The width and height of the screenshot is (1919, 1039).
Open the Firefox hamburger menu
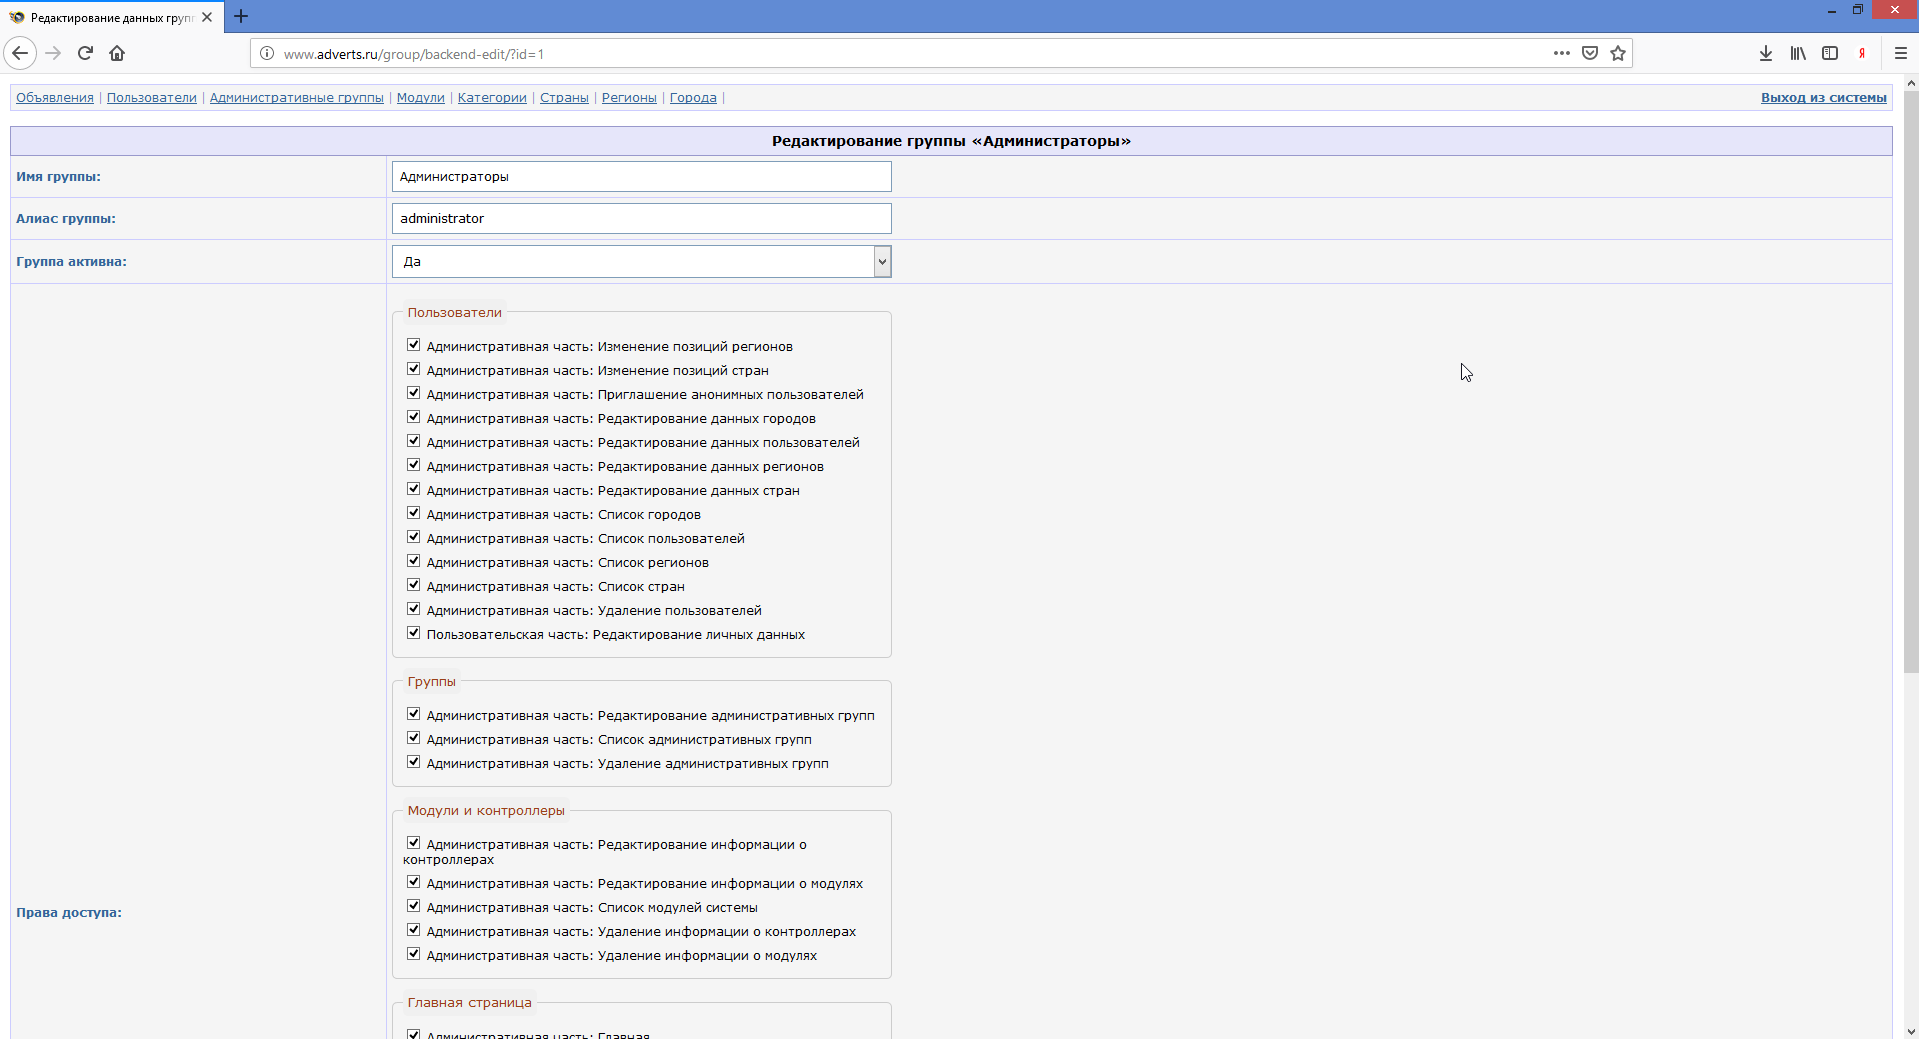pos(1901,54)
